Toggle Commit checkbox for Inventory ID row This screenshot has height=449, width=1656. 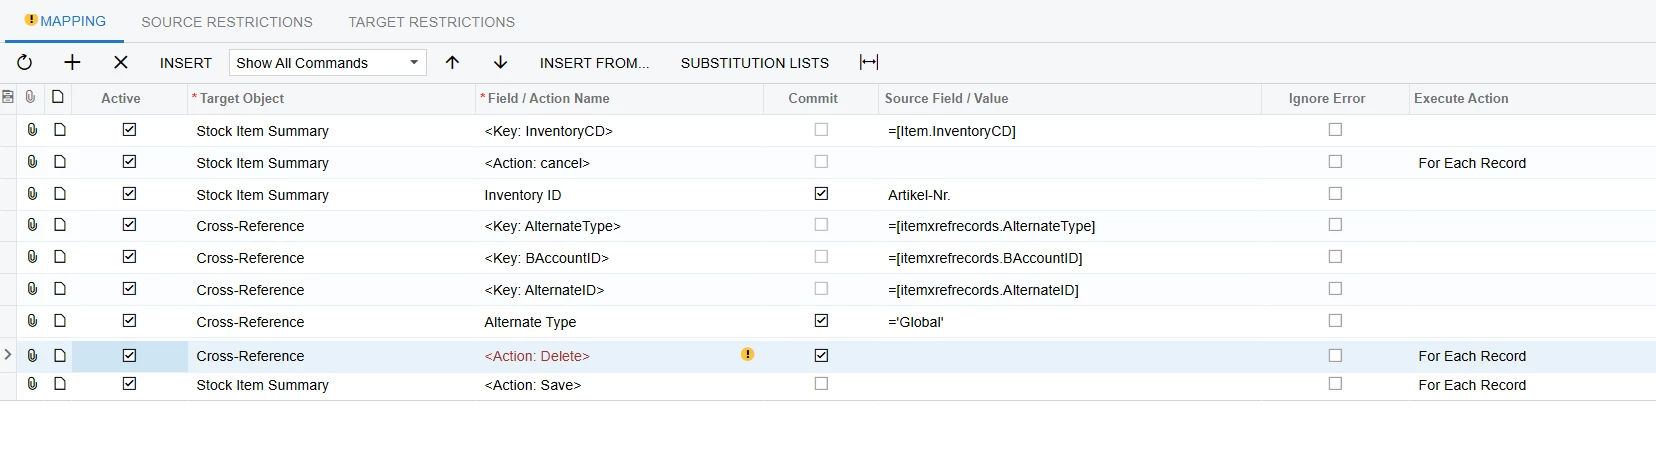pyautogui.click(x=821, y=193)
